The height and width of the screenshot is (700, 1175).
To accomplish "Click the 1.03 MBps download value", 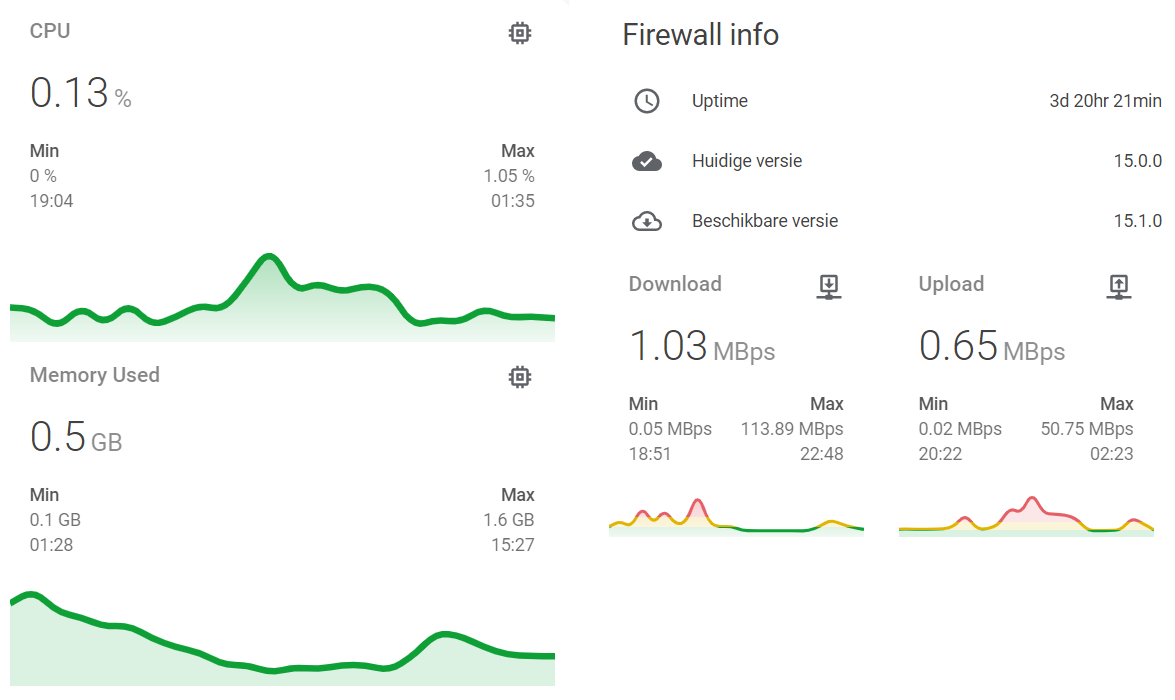I will click(702, 346).
